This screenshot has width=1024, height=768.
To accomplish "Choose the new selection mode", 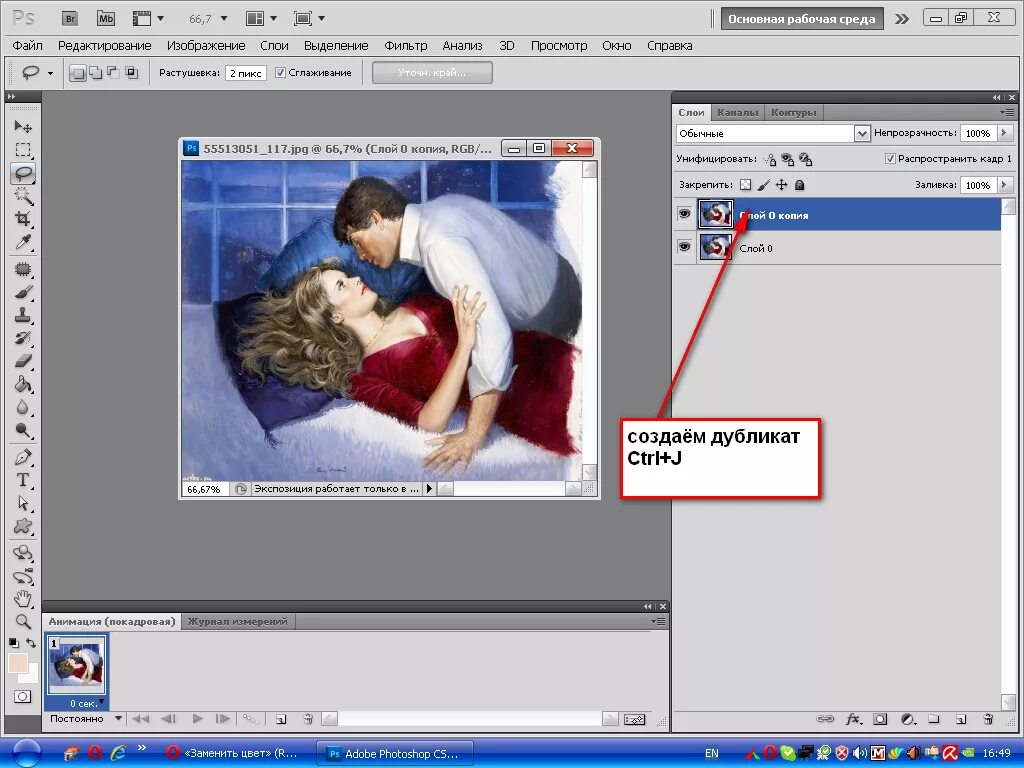I will [78, 72].
